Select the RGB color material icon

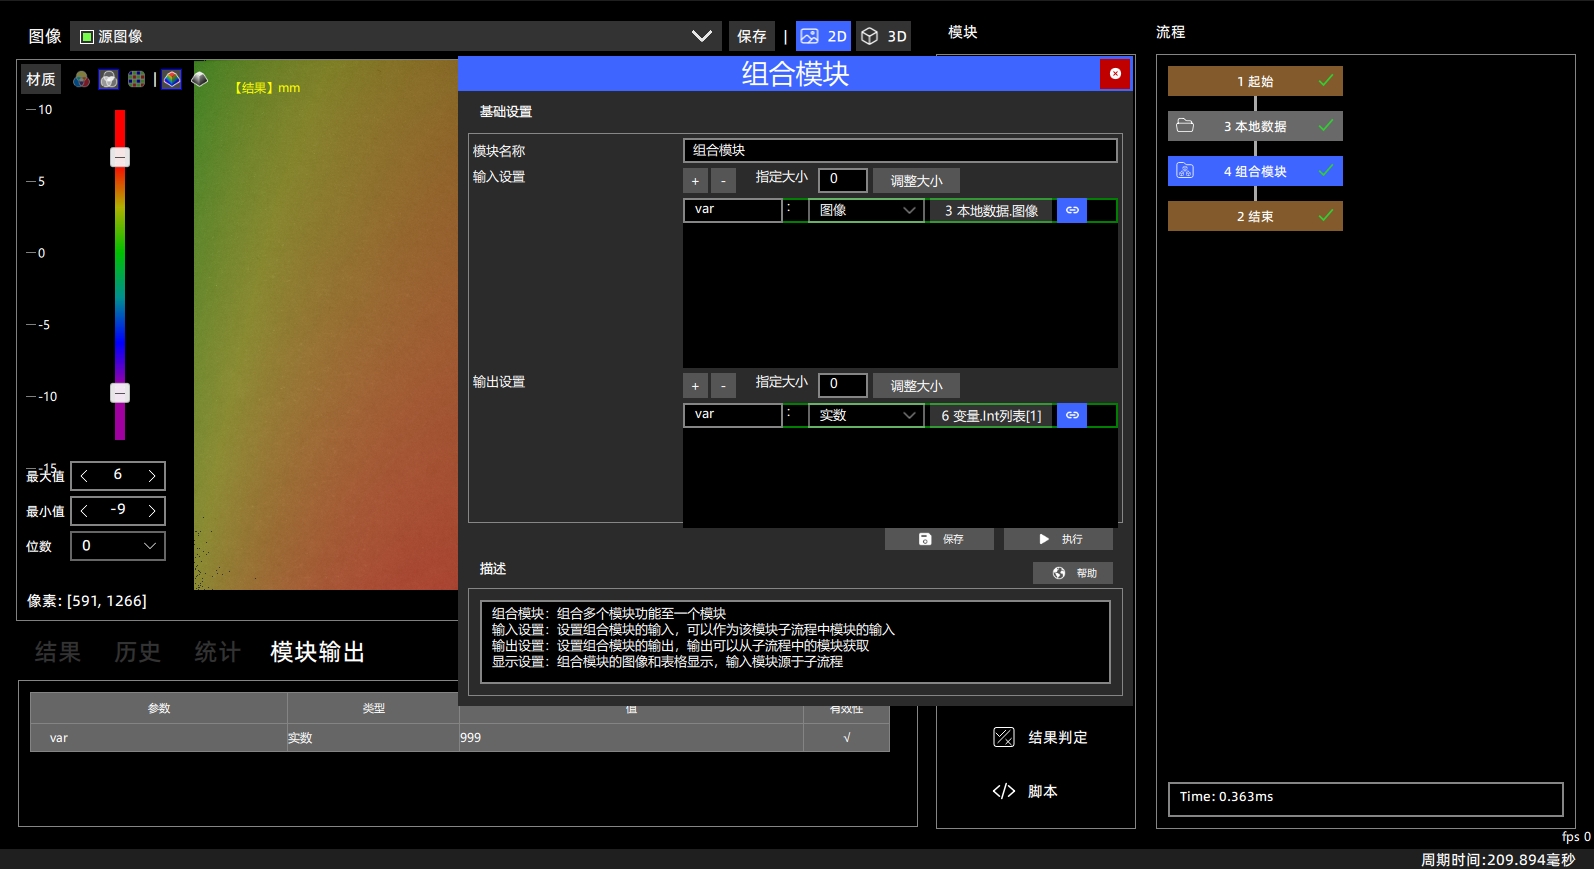pyautogui.click(x=81, y=79)
